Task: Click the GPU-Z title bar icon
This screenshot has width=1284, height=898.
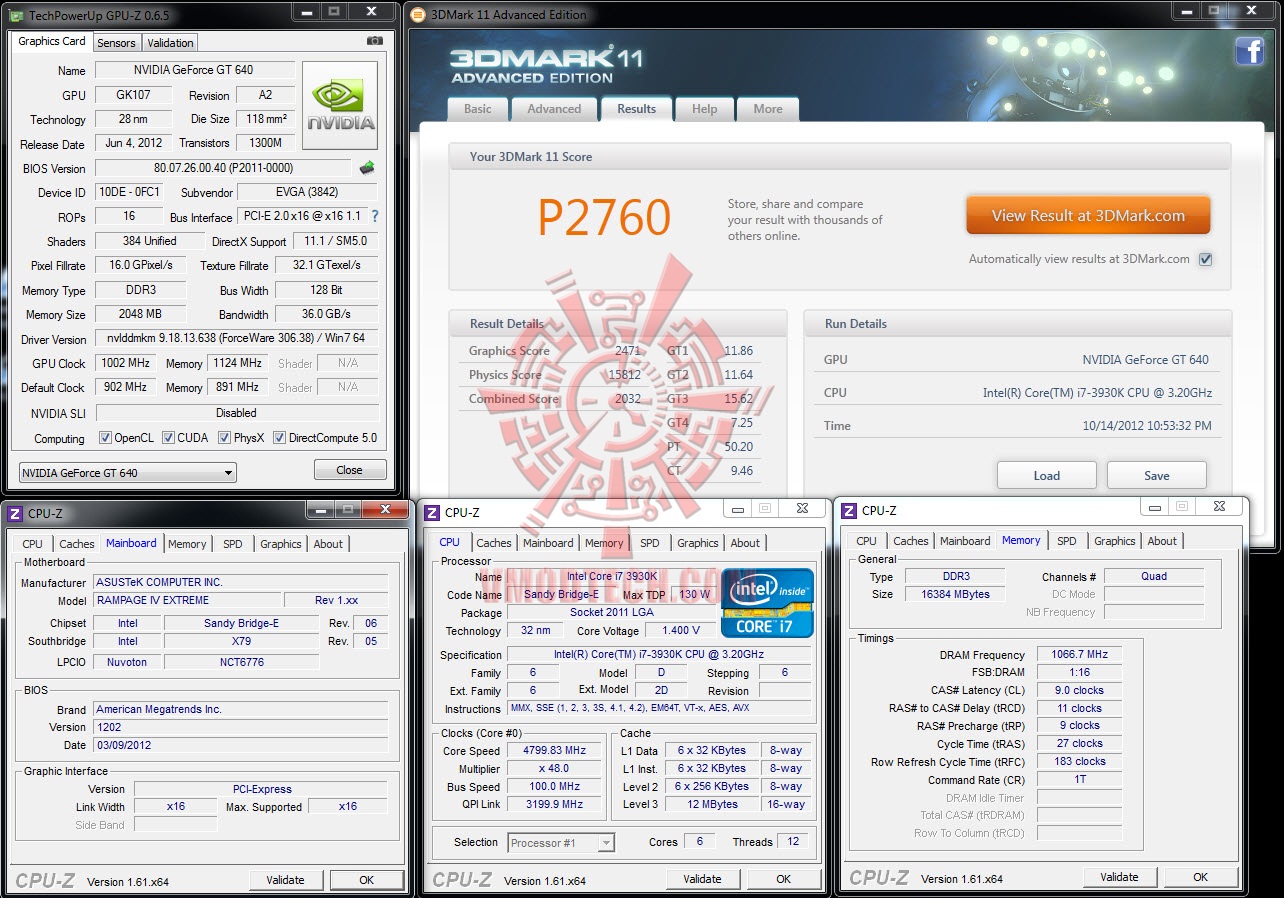Action: click(x=15, y=14)
